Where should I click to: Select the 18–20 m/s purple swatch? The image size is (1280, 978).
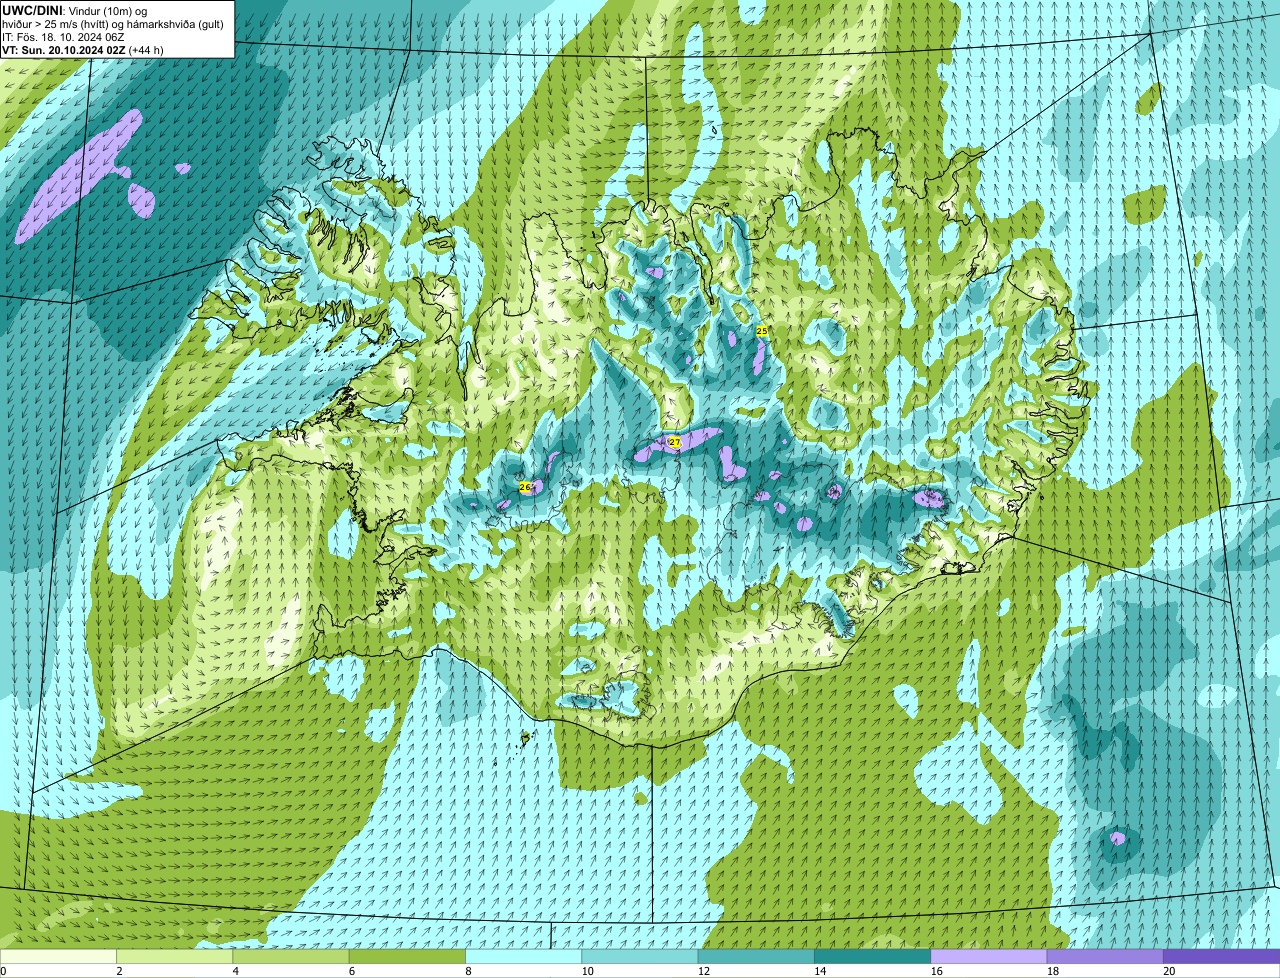tap(1105, 956)
